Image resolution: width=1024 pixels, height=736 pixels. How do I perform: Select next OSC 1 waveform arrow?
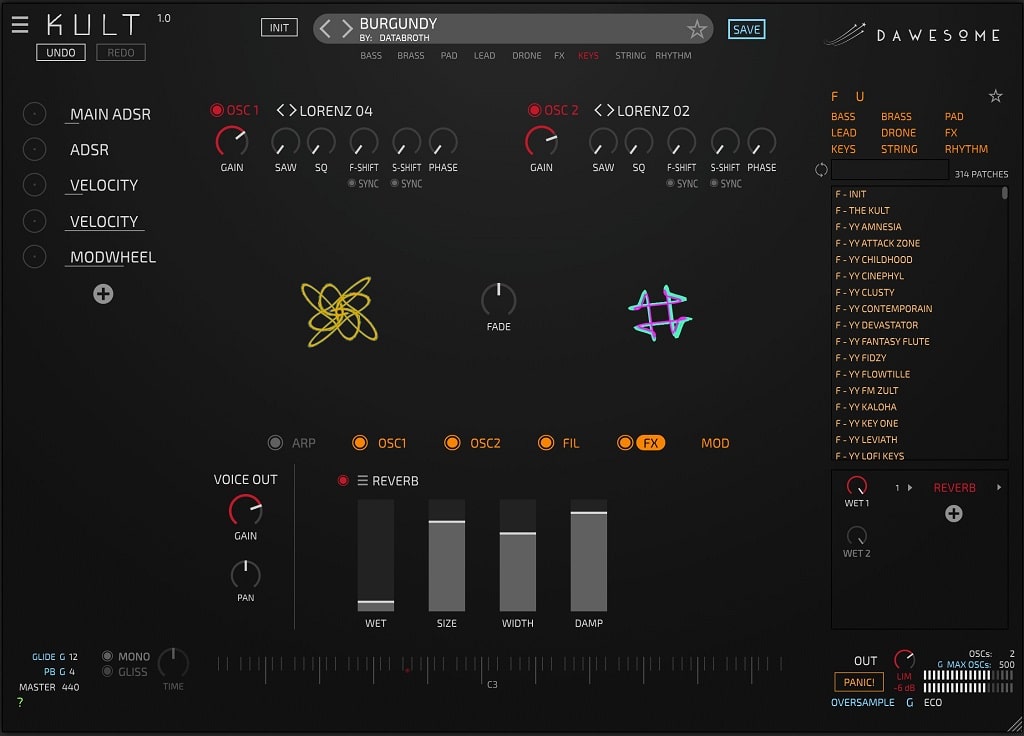point(293,110)
